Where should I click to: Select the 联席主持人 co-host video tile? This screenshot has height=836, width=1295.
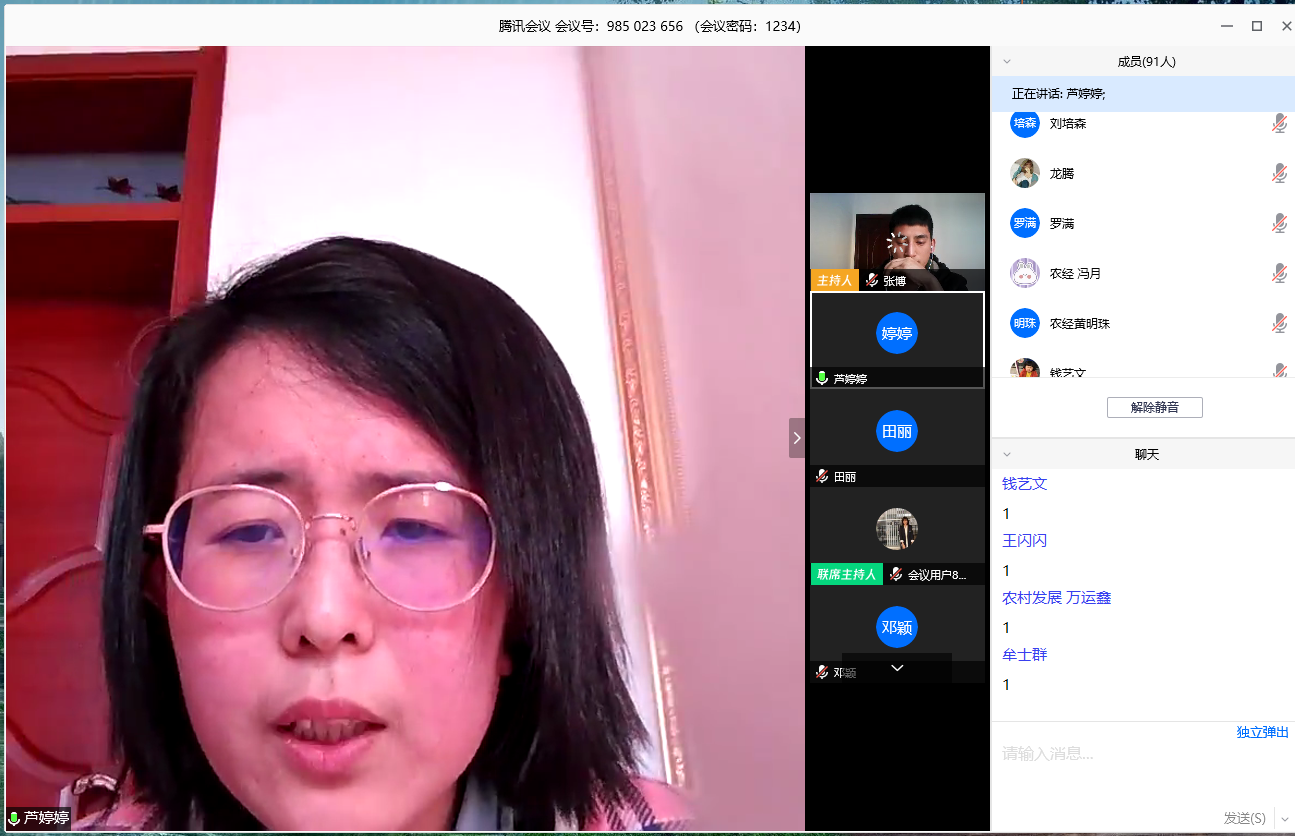897,535
